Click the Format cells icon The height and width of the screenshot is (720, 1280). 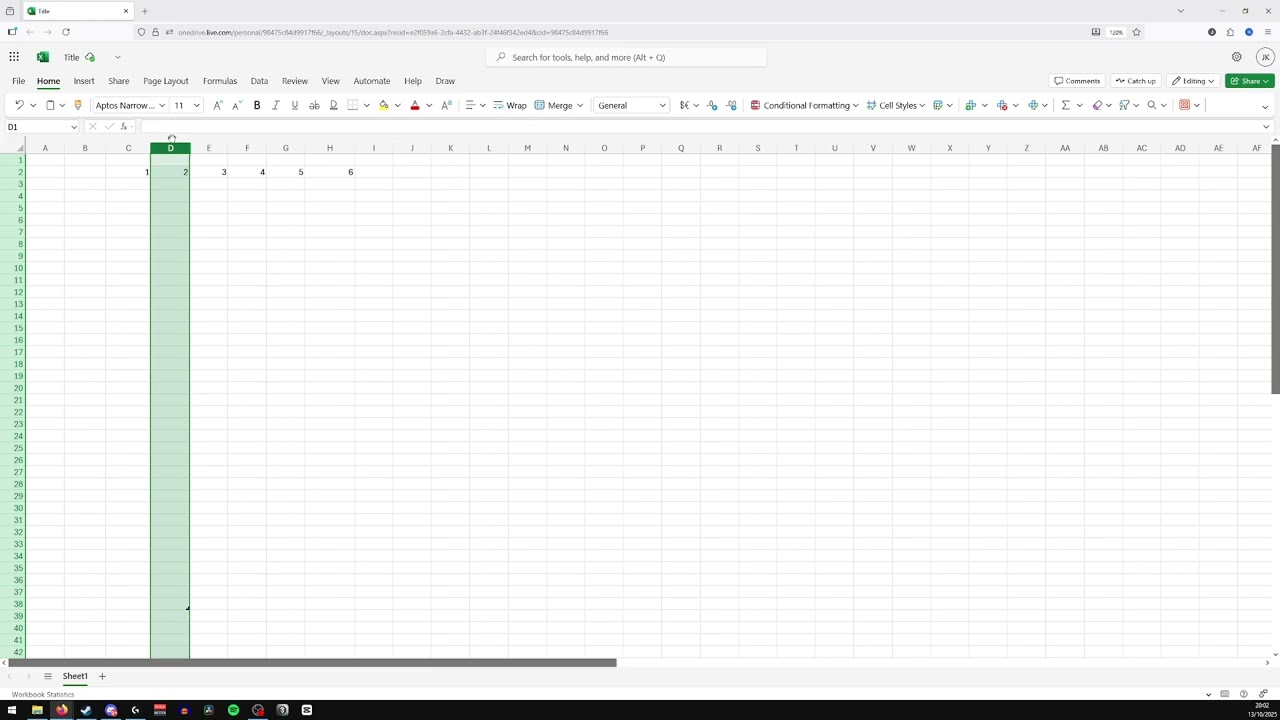click(x=1033, y=105)
